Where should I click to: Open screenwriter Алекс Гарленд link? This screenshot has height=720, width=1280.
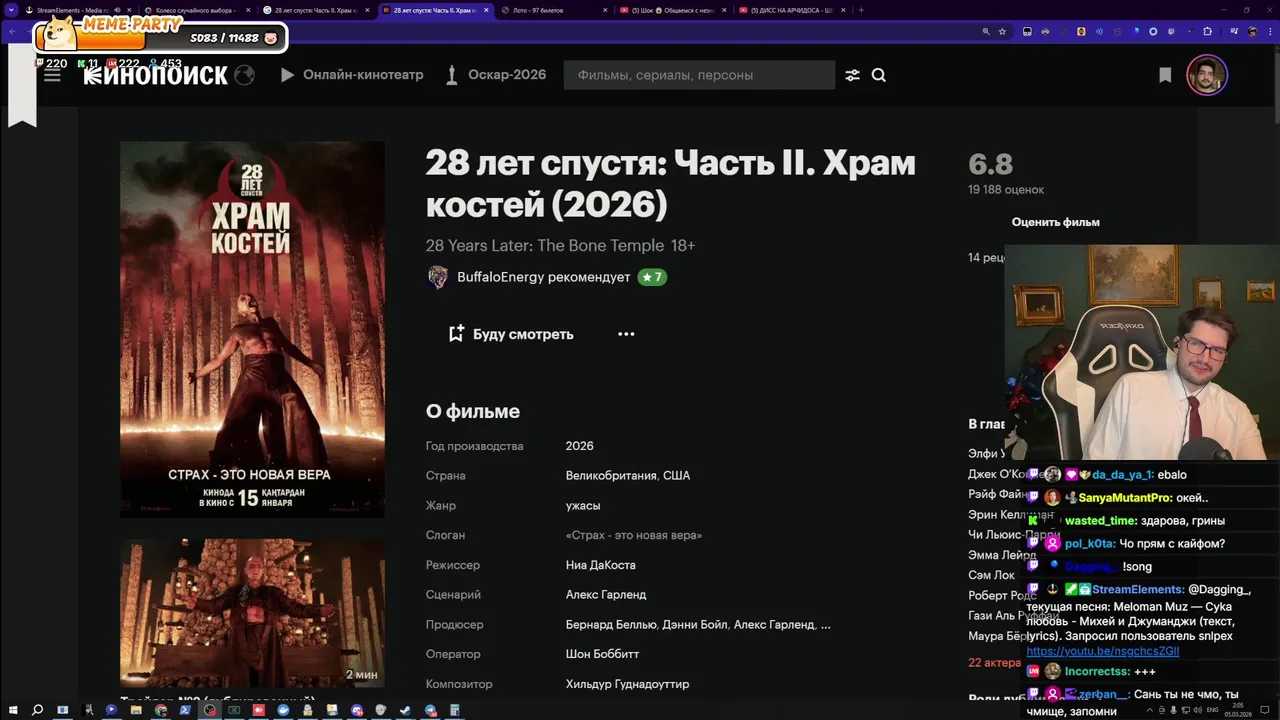[606, 595]
